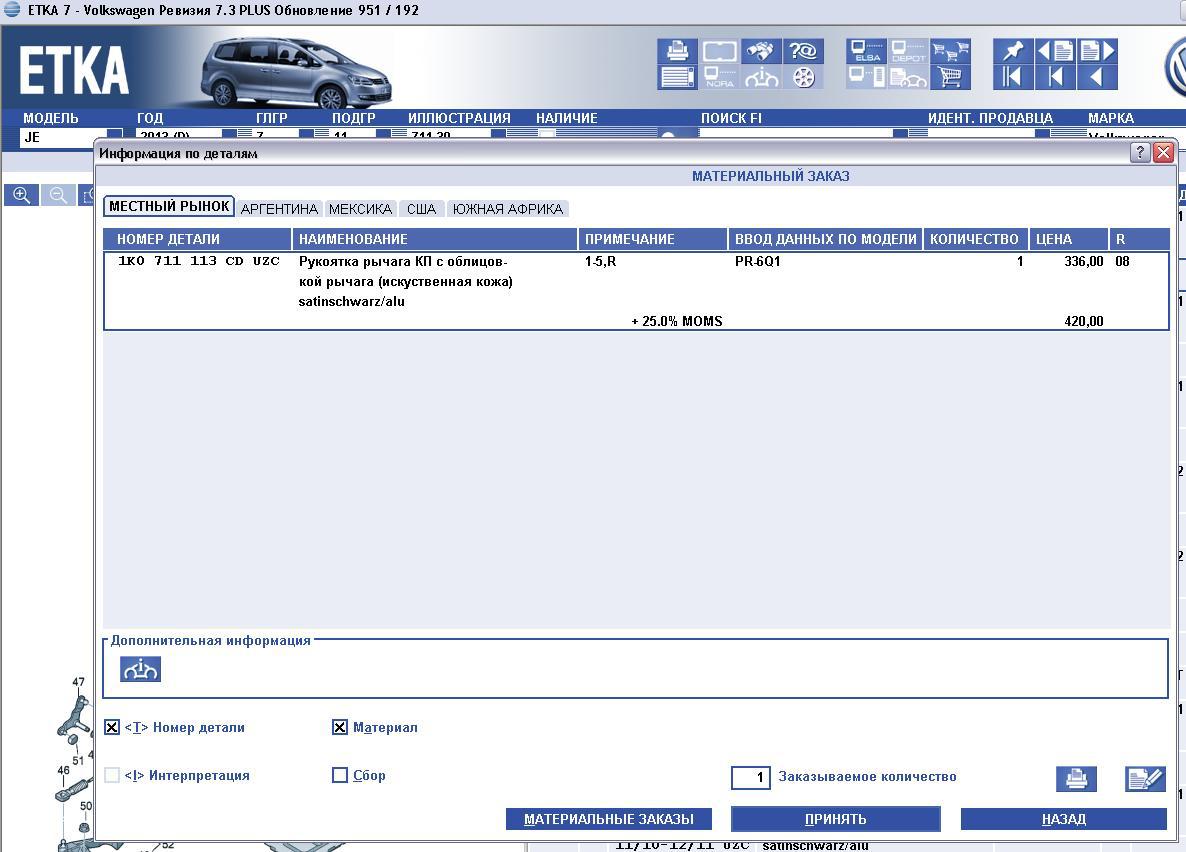Click the single-bar previous arrow

[x=1055, y=77]
